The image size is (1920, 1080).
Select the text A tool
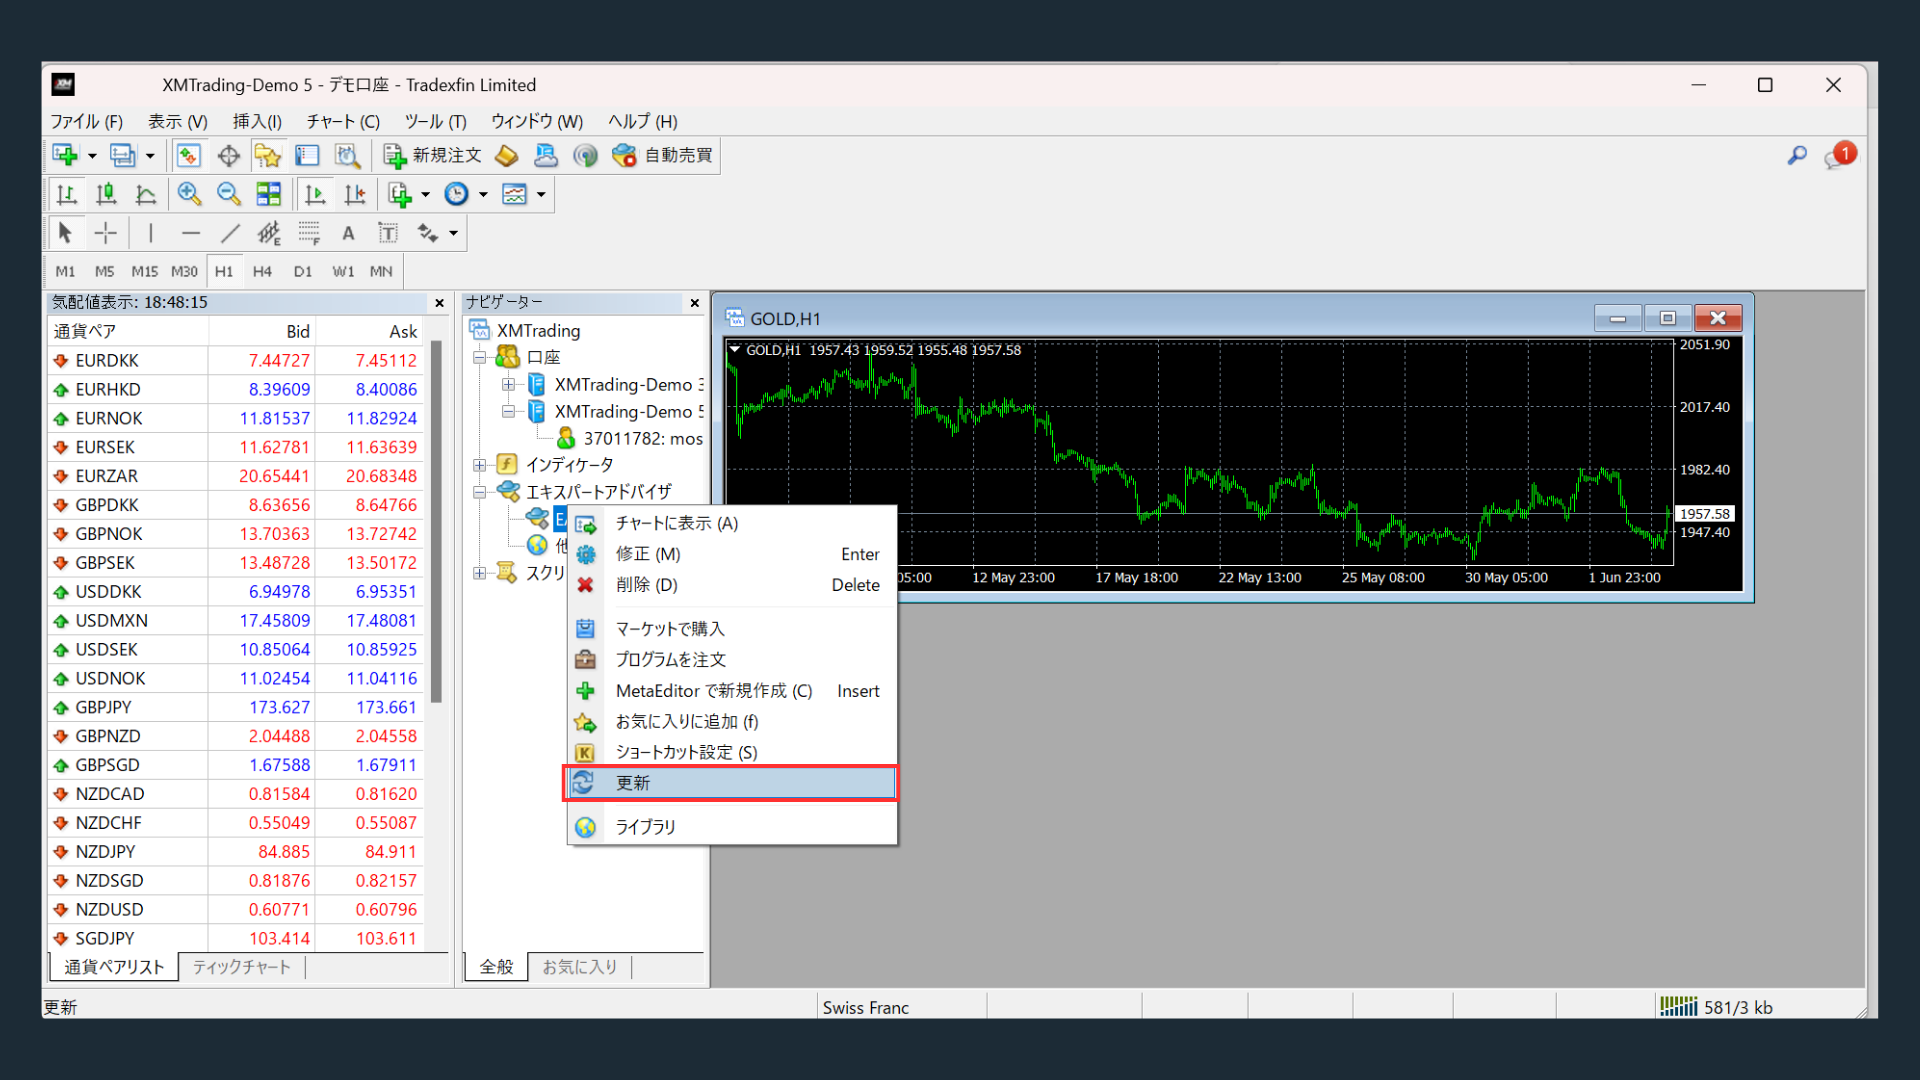point(348,233)
